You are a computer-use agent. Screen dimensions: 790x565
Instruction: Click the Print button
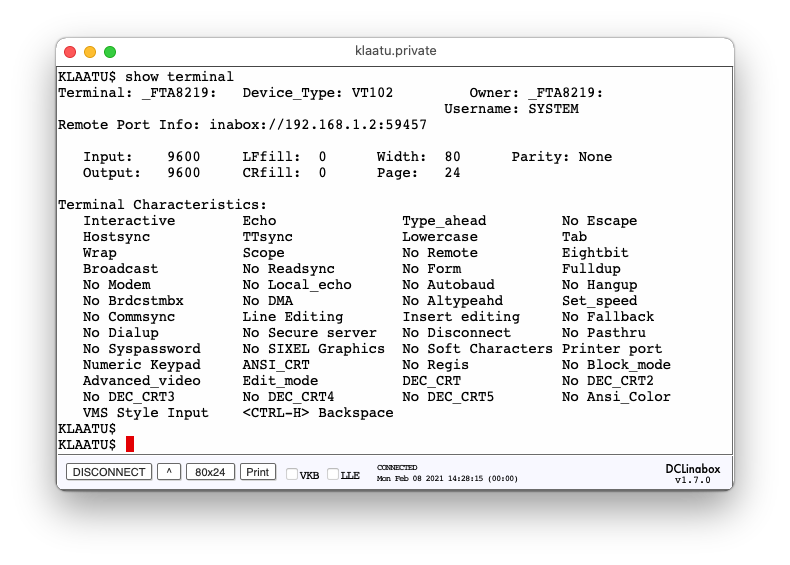pyautogui.click(x=257, y=472)
